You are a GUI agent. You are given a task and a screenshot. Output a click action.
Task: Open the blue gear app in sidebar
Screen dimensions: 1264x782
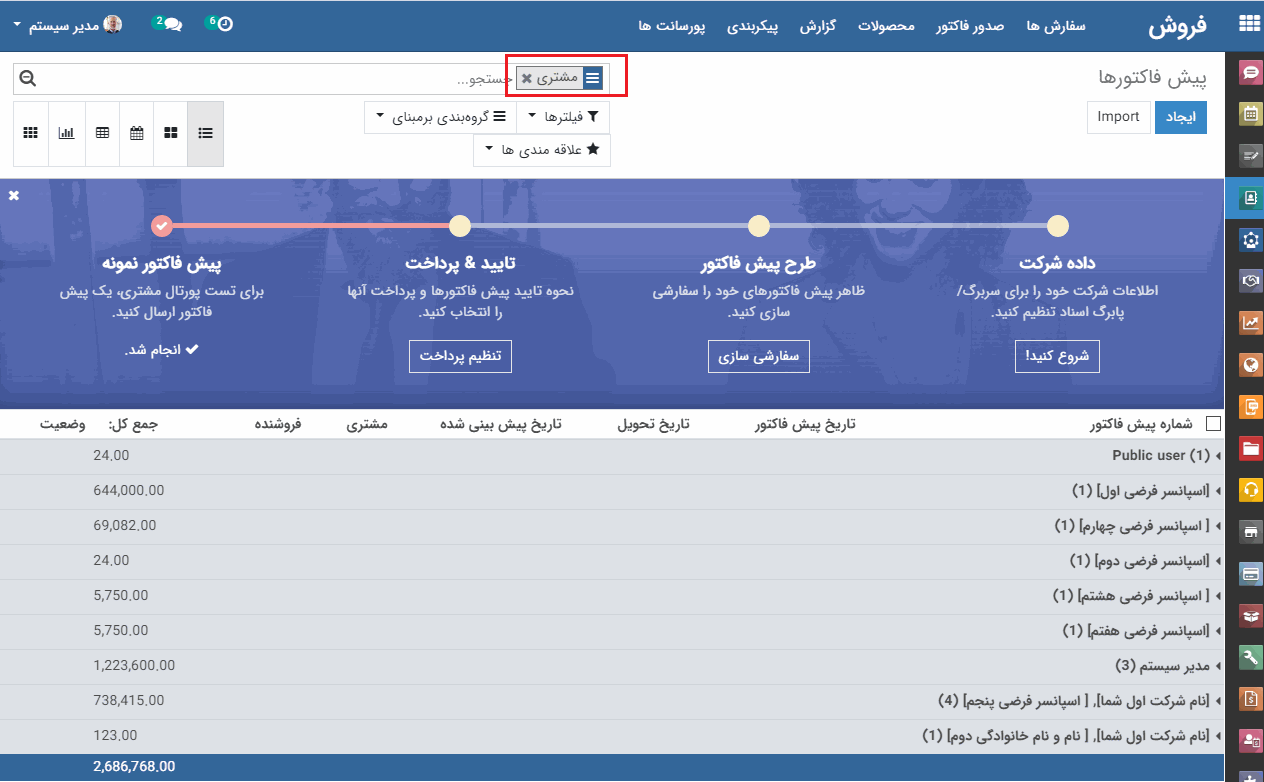point(1249,240)
